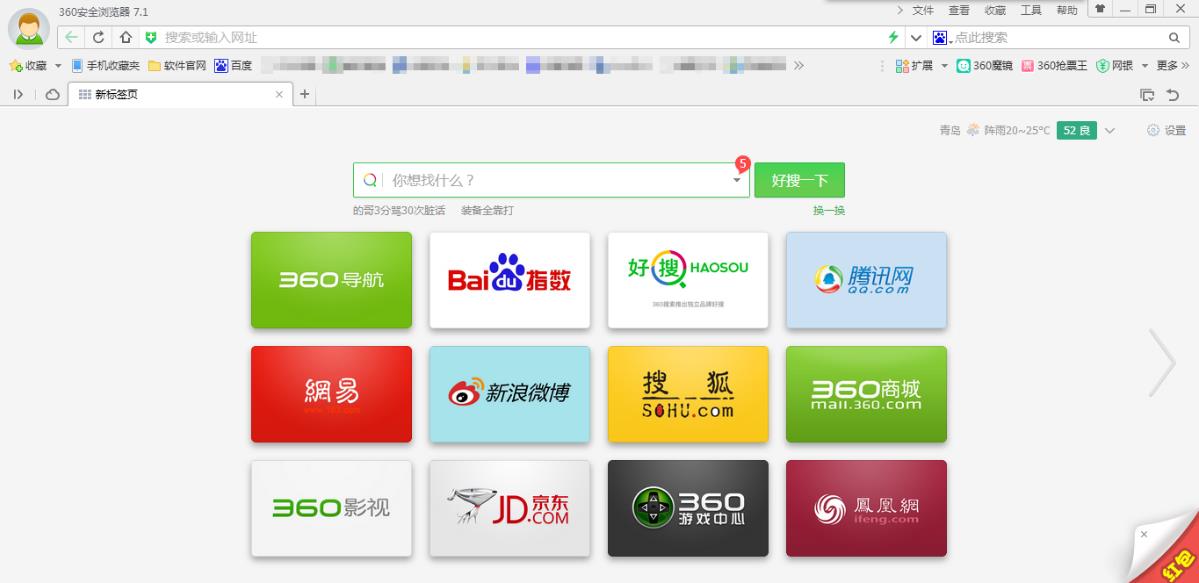The image size is (1199, 583).
Task: Open the 帮助 menu
Action: 1067,10
